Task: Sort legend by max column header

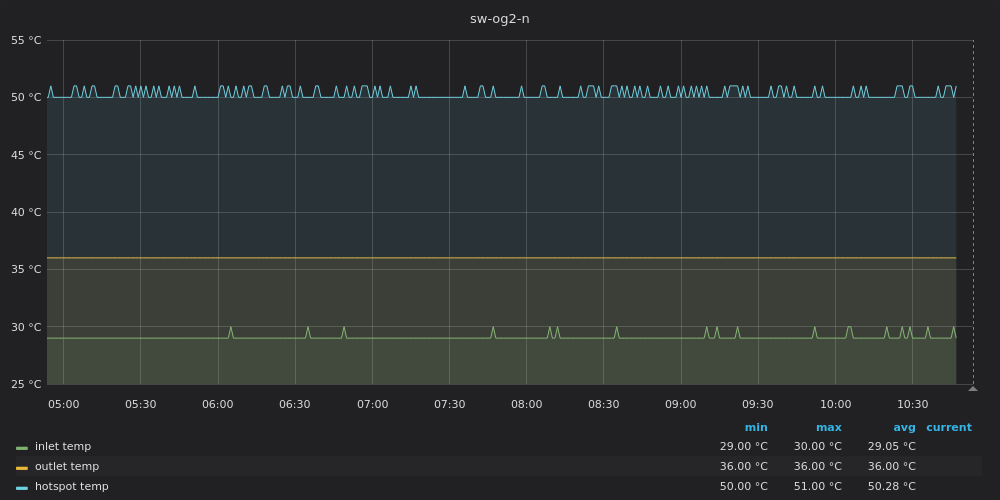Action: [828, 427]
